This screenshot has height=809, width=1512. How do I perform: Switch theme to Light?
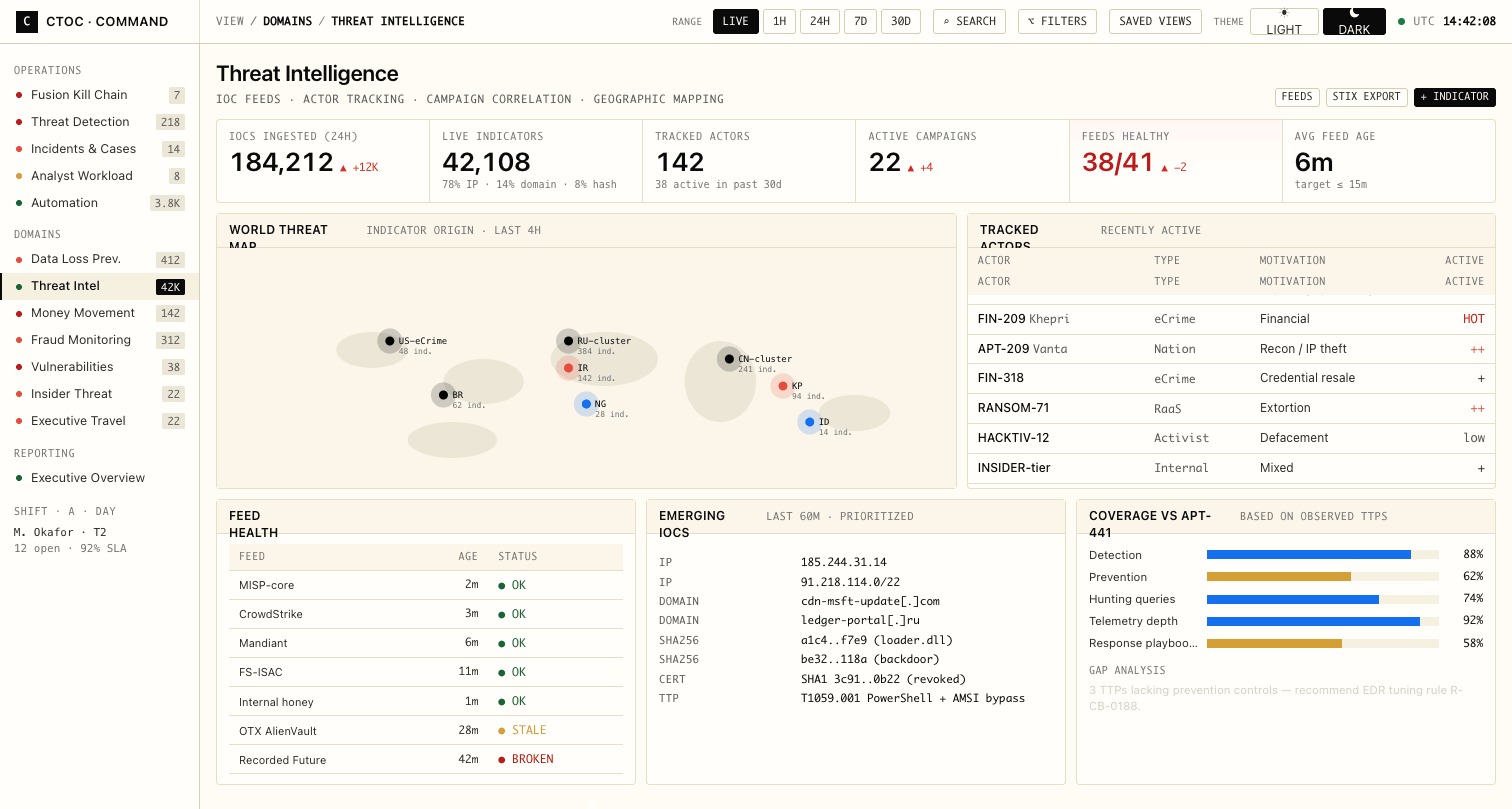(x=1284, y=22)
